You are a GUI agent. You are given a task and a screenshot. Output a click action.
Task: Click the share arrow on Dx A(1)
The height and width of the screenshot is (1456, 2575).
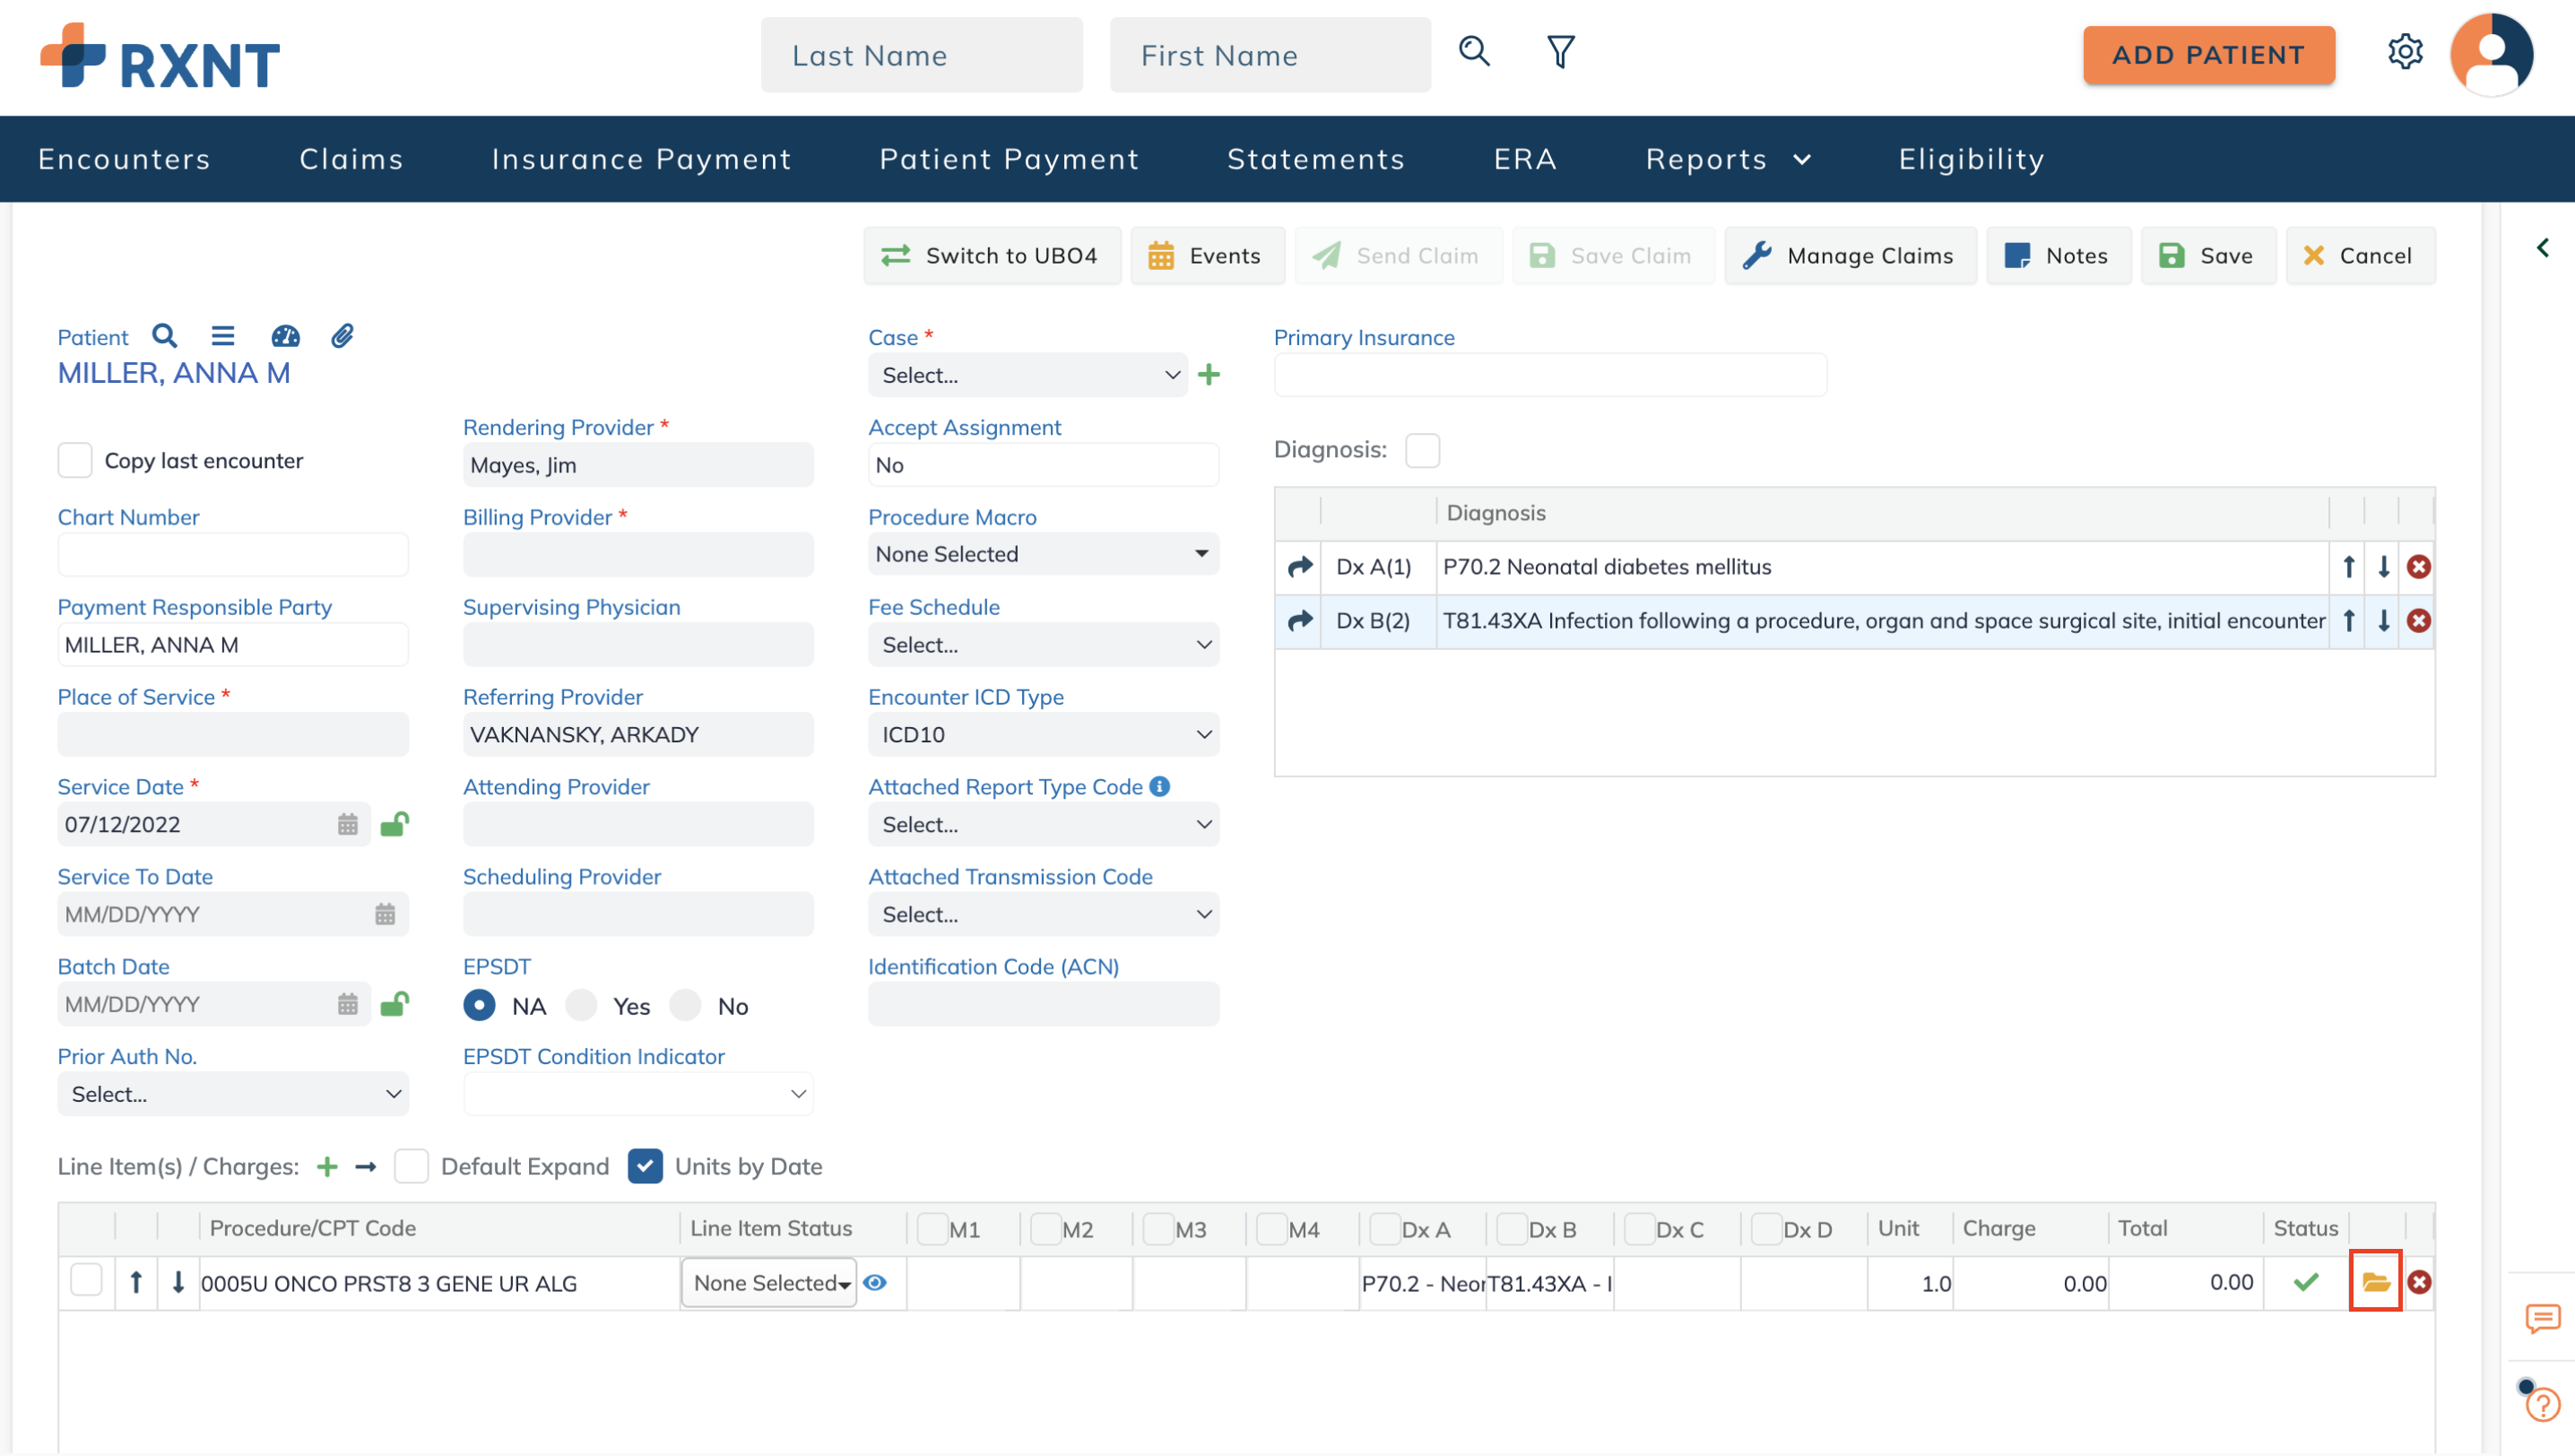click(1299, 567)
